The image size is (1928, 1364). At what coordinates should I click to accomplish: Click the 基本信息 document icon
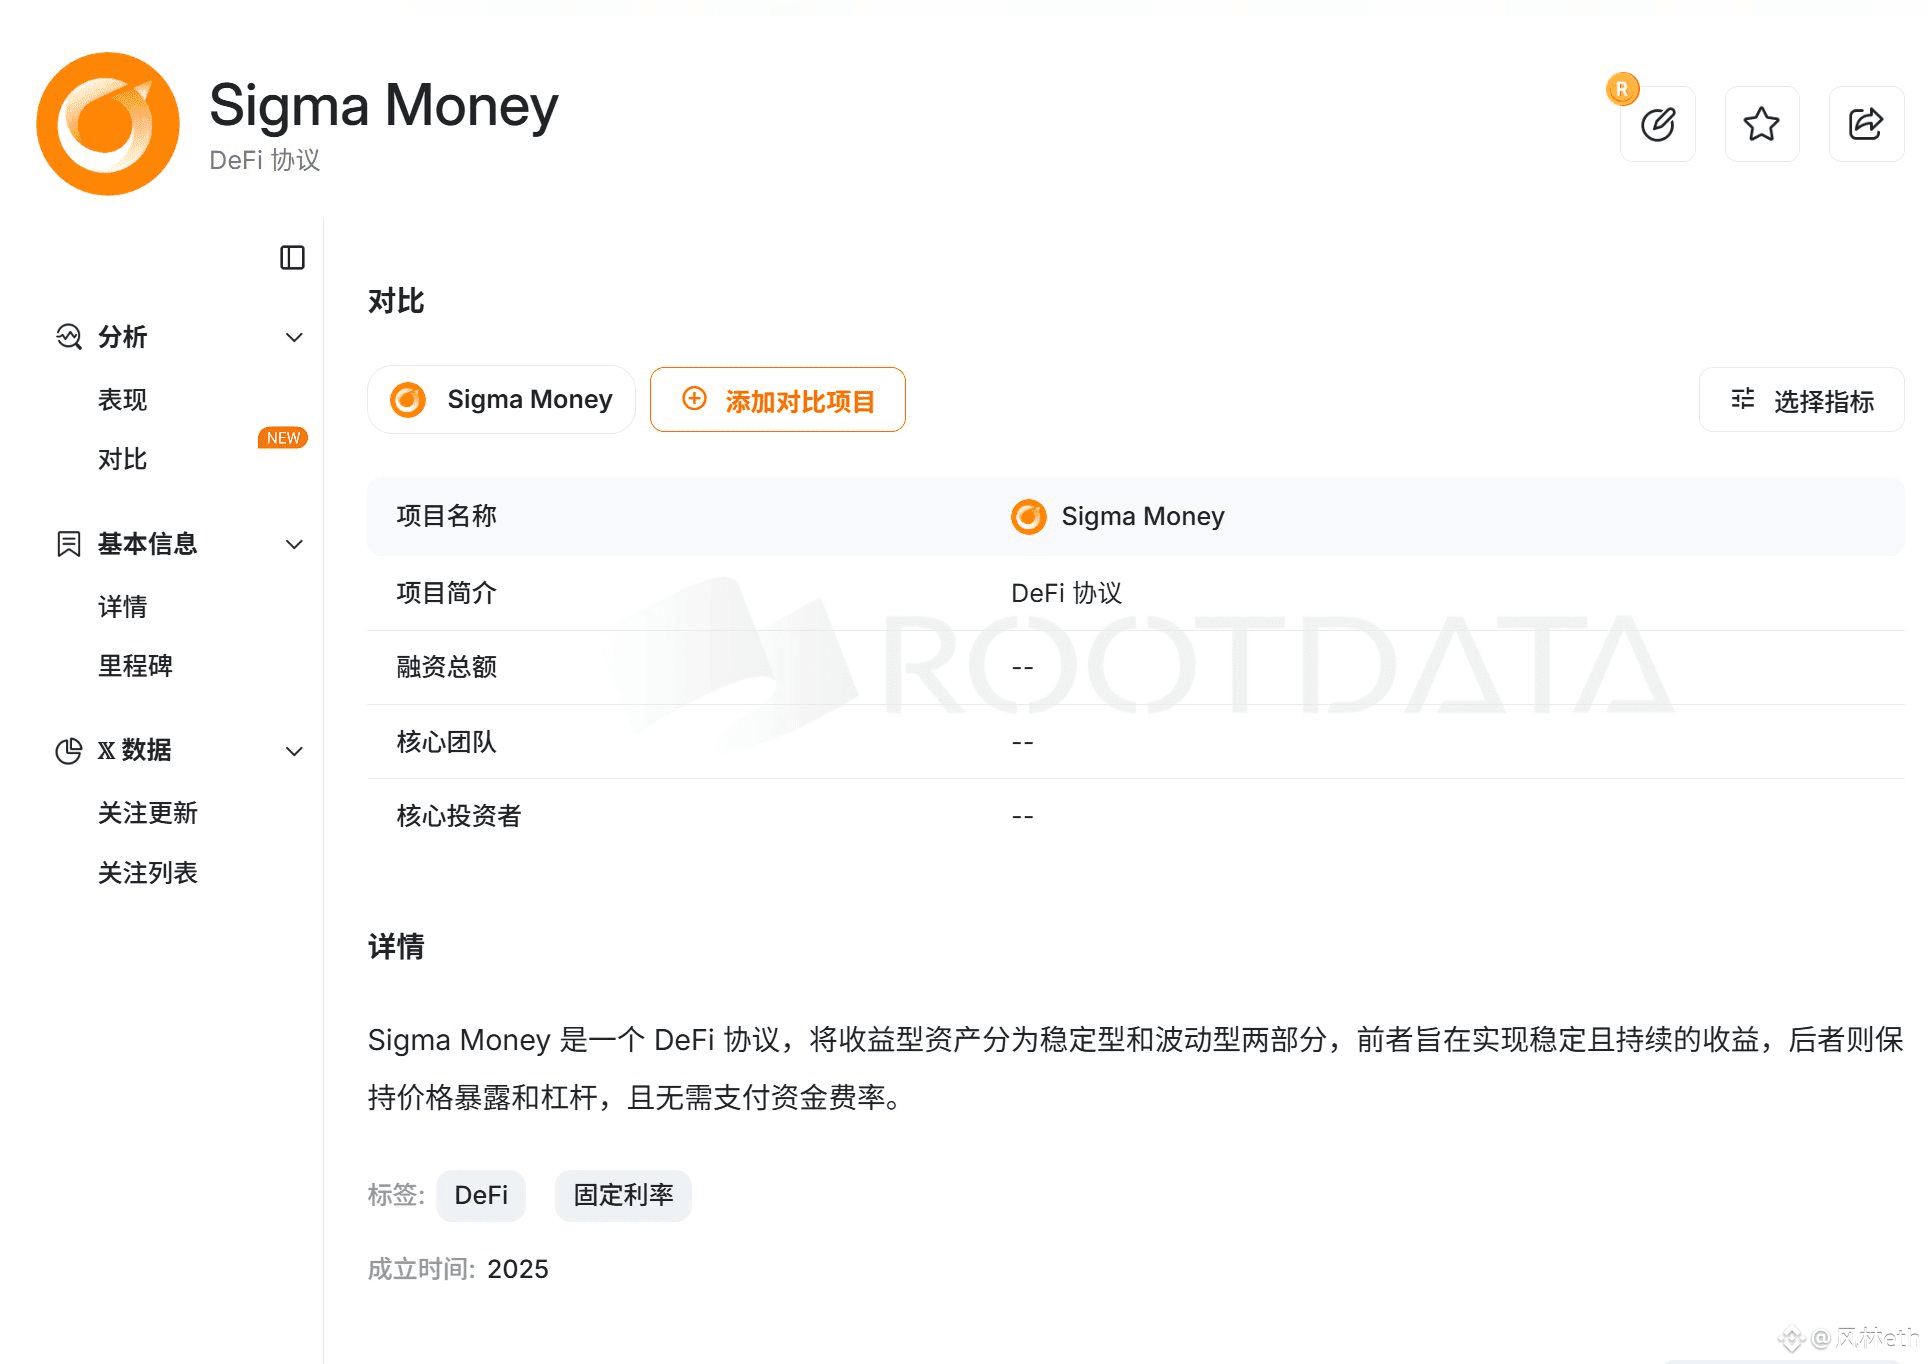pos(69,544)
